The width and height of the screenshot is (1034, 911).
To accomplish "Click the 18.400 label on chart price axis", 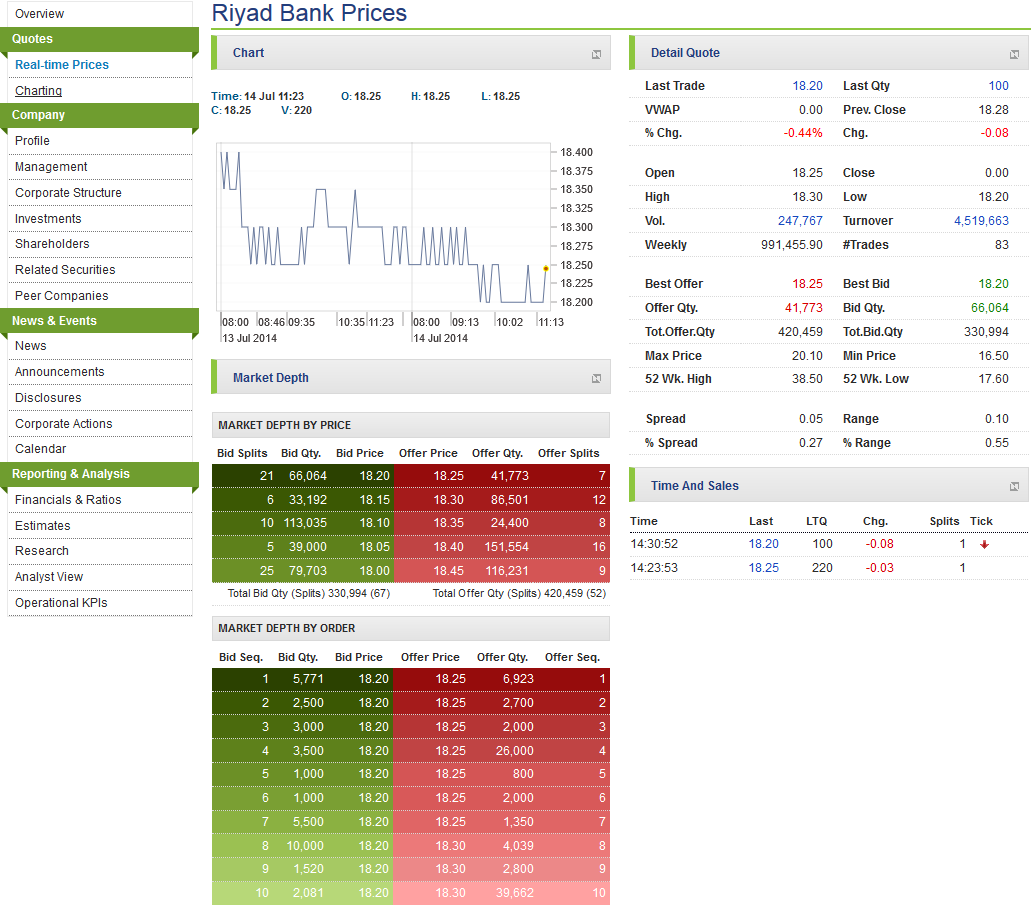I will pyautogui.click(x=576, y=152).
